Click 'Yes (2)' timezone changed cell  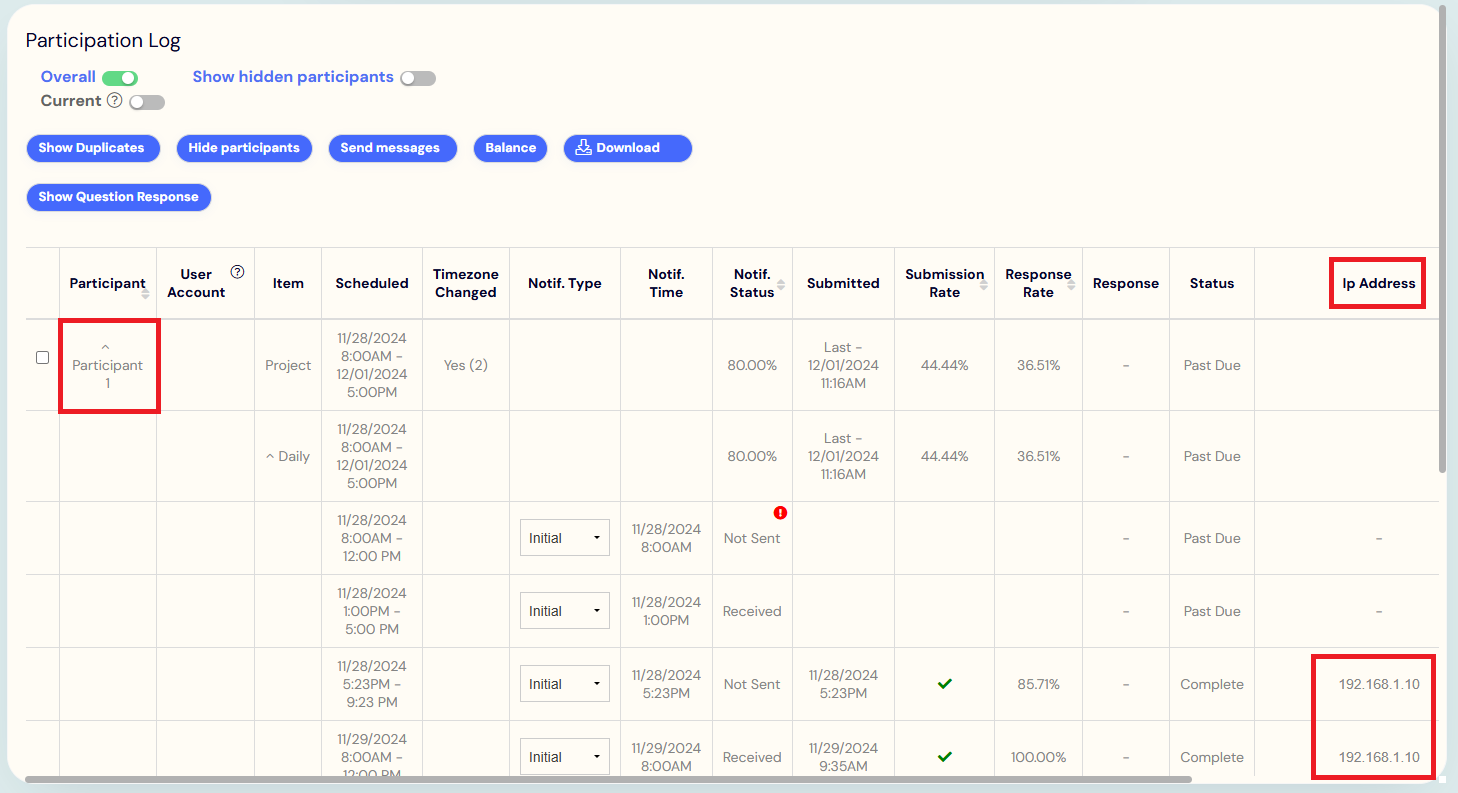(466, 366)
